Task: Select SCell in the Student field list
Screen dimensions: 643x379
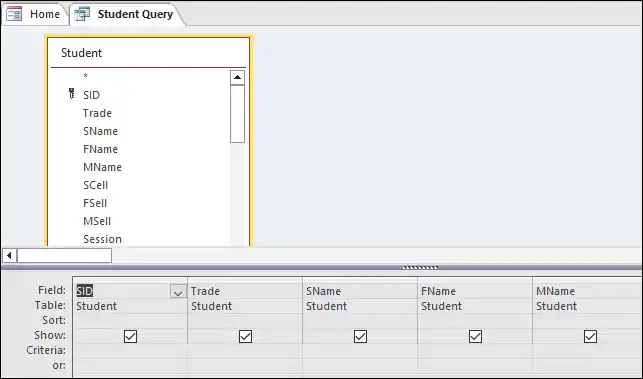Action: [x=96, y=185]
